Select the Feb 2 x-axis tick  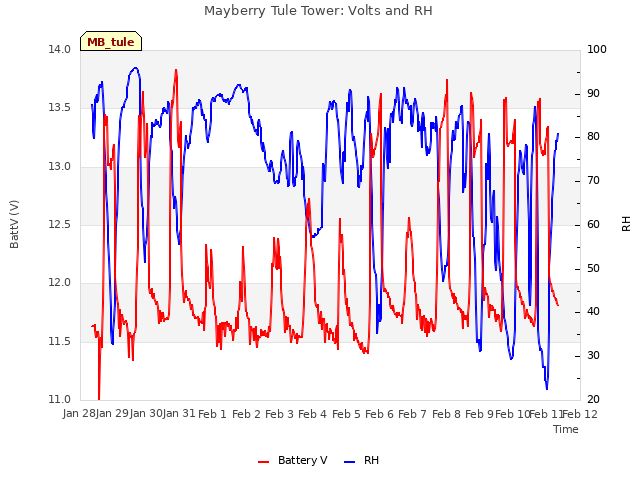click(x=246, y=414)
